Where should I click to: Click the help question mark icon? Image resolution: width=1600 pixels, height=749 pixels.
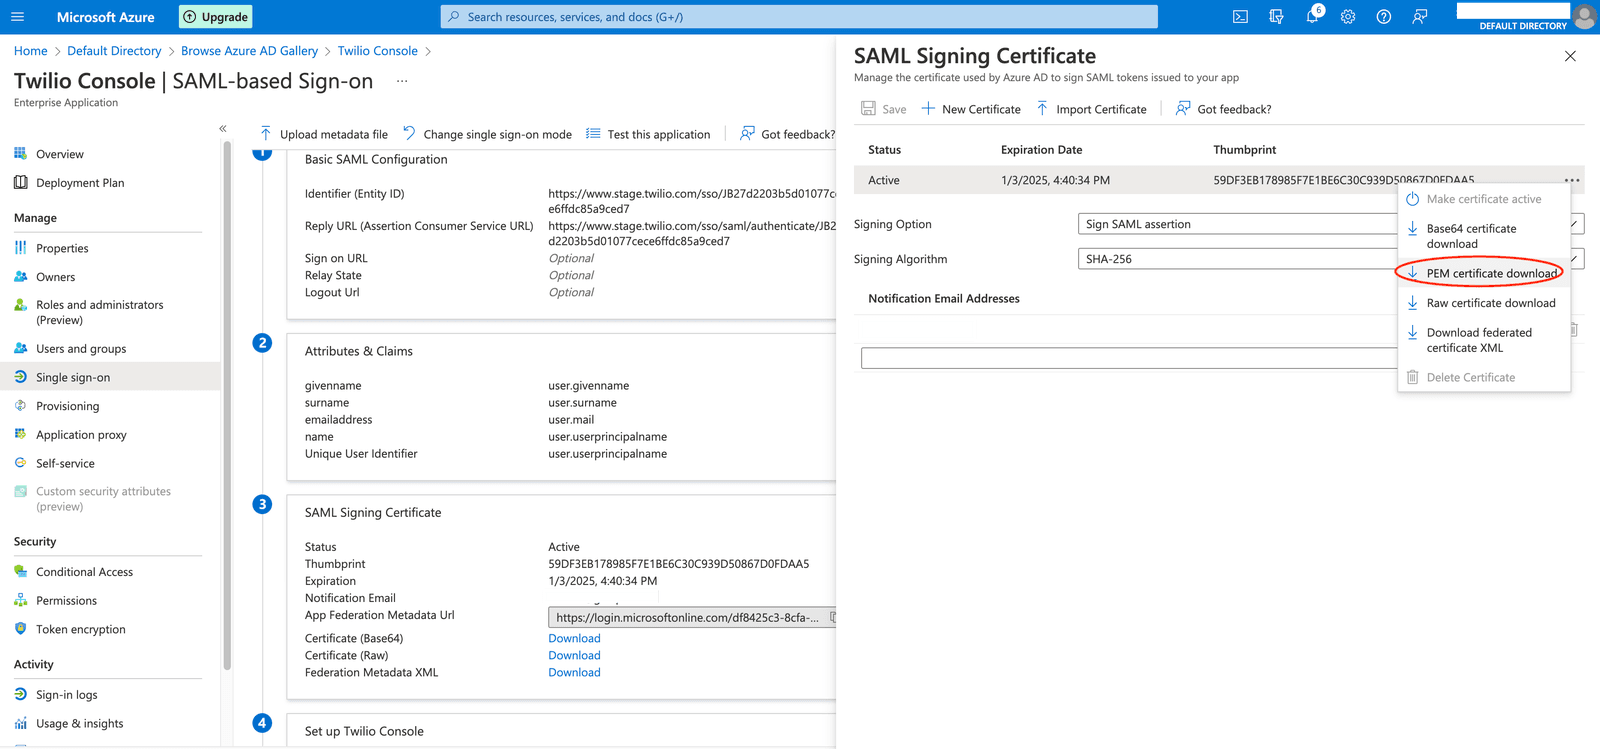click(x=1384, y=17)
